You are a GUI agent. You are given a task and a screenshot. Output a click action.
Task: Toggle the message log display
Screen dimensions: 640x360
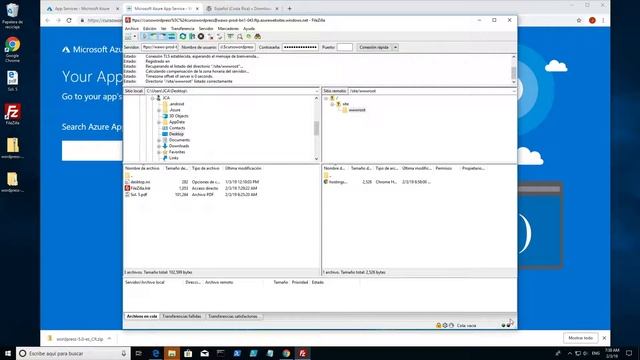tap(144, 37)
